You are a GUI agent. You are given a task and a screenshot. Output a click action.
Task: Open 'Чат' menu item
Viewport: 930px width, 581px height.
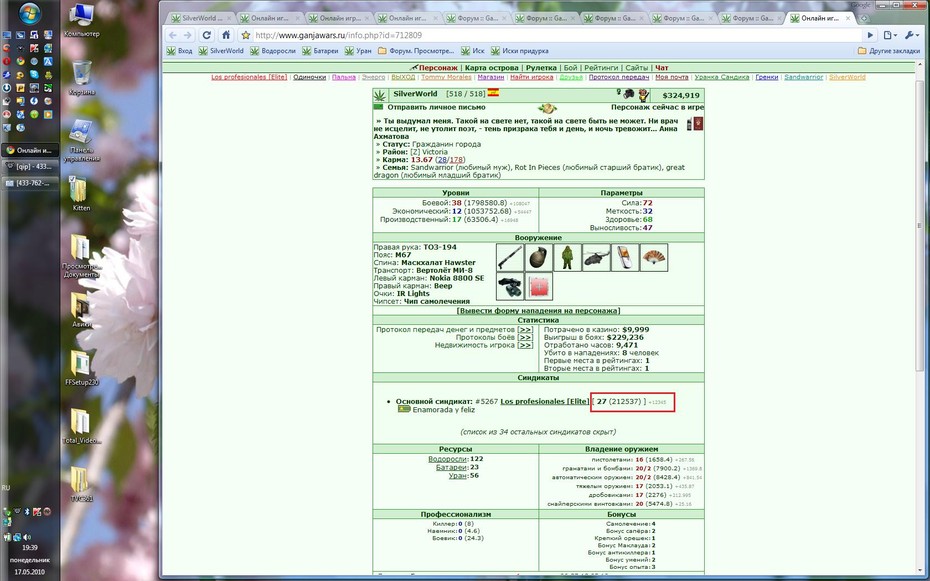661,68
